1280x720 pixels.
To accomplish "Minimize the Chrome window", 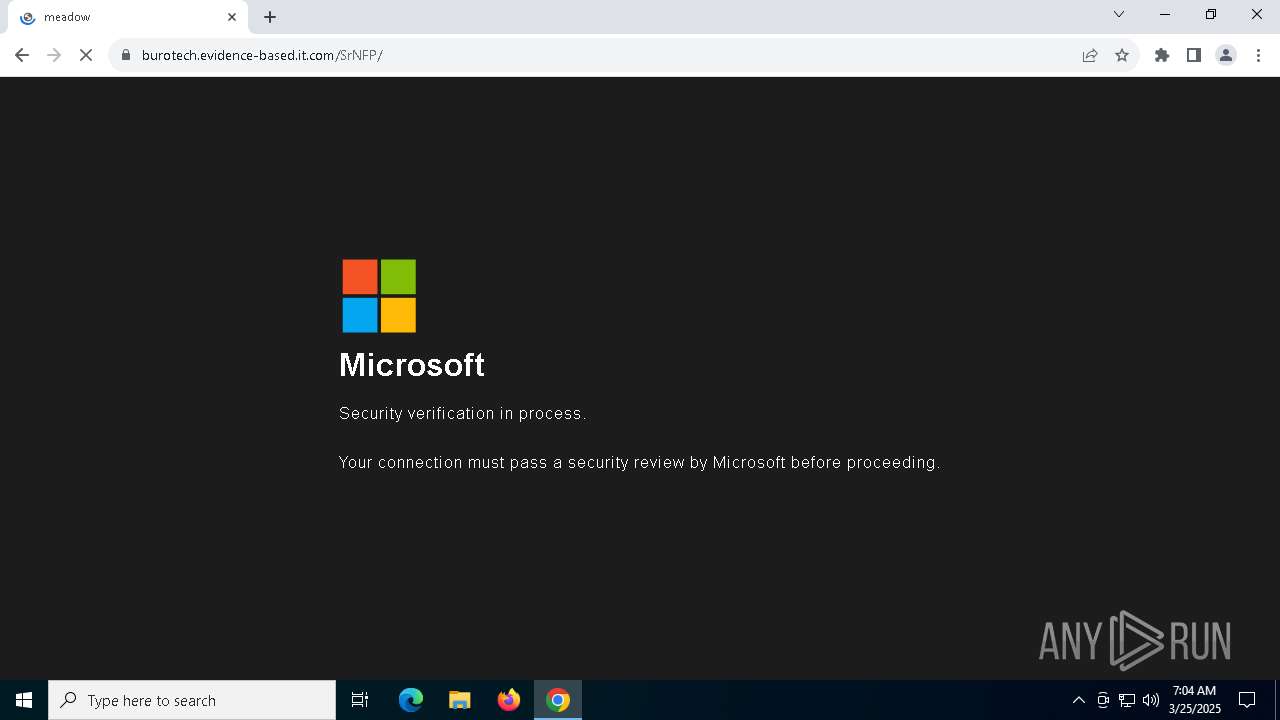I will 1165,14.
